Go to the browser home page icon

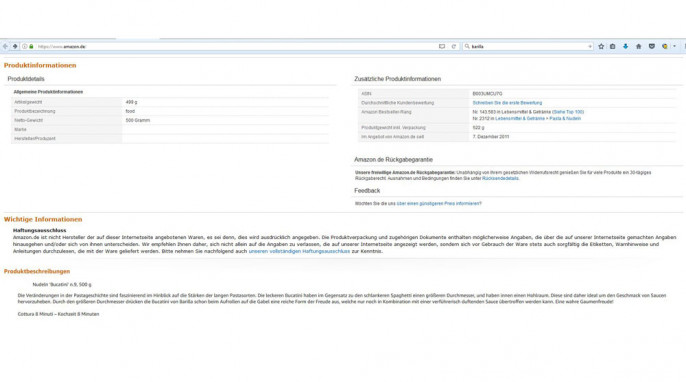point(638,46)
